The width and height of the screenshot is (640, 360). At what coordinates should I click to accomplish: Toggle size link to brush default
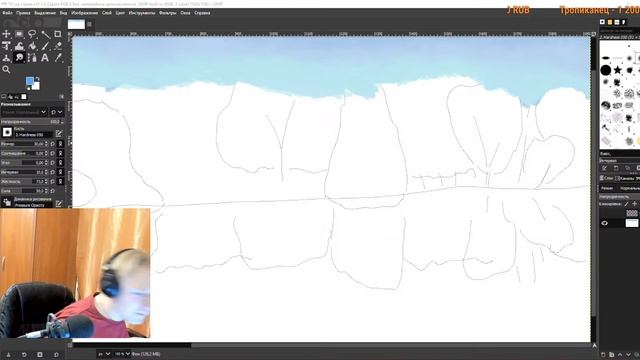[60, 144]
